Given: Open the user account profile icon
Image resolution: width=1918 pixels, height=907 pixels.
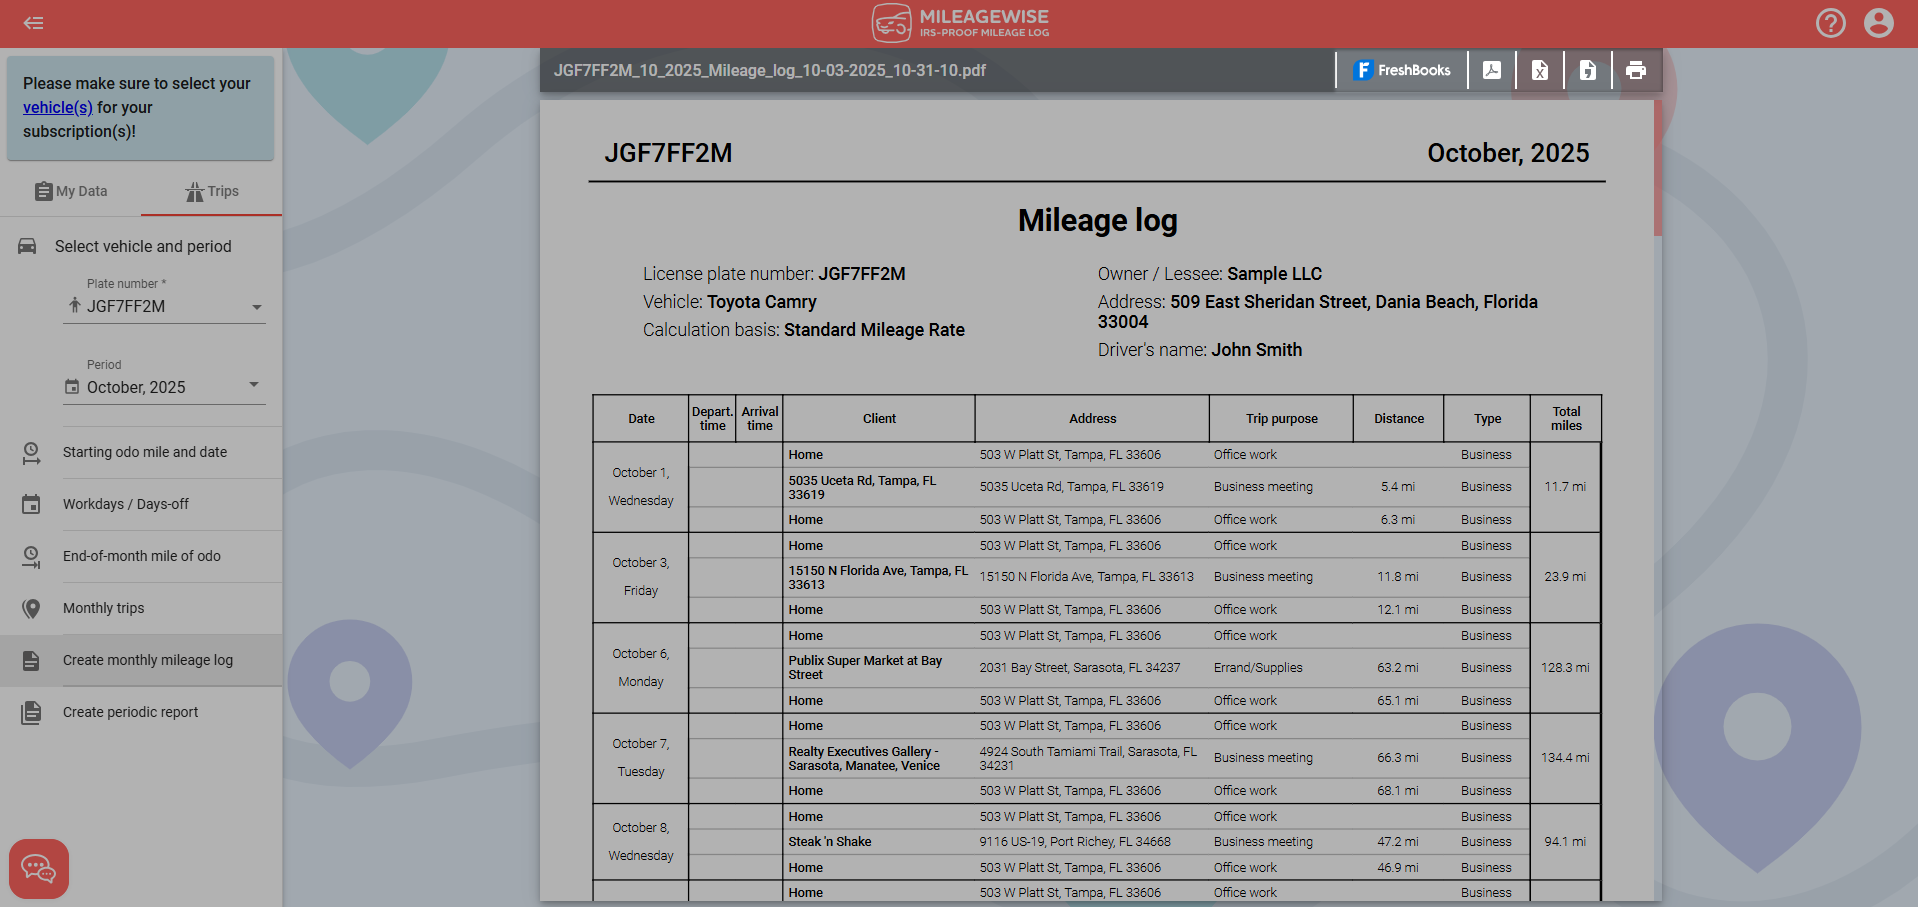Looking at the screenshot, I should click(1878, 23).
